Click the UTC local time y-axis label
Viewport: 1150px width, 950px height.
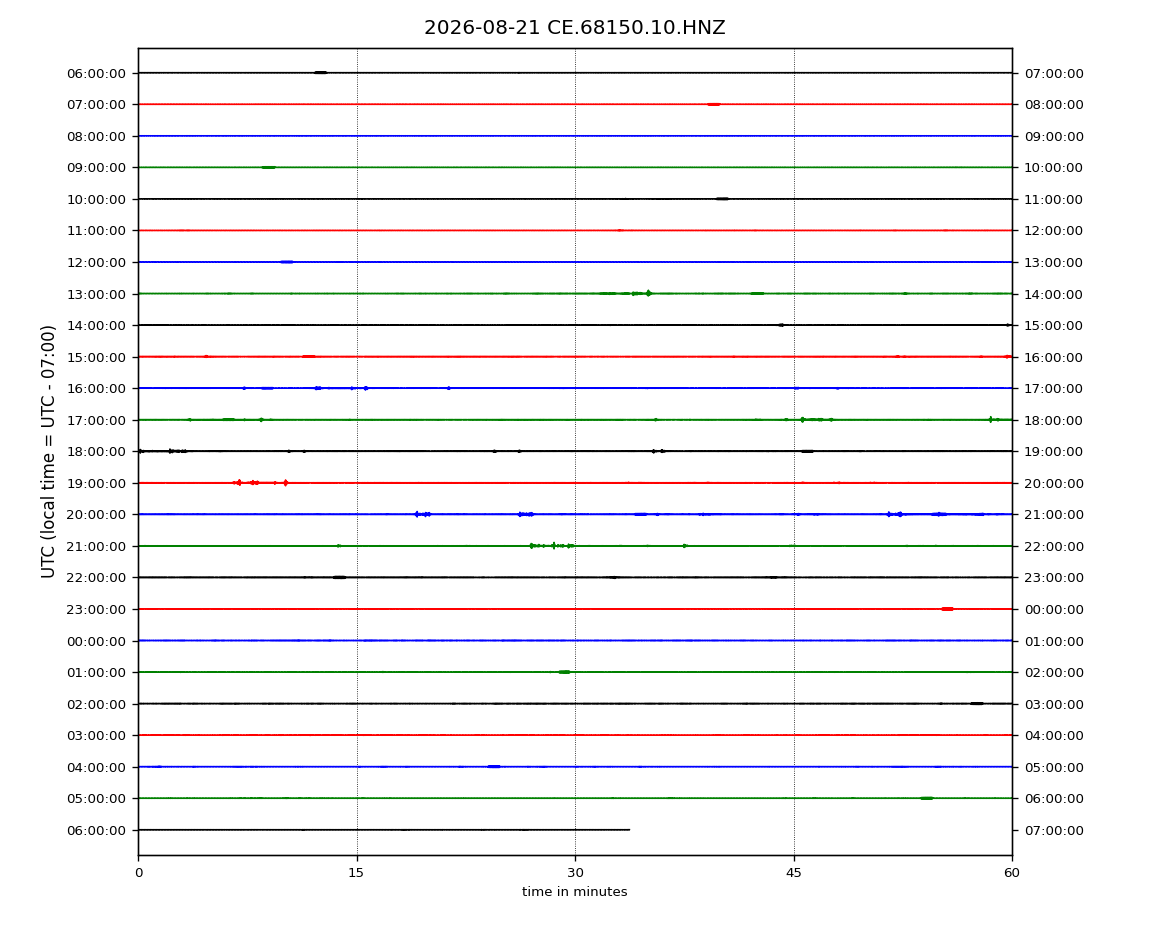(48, 451)
